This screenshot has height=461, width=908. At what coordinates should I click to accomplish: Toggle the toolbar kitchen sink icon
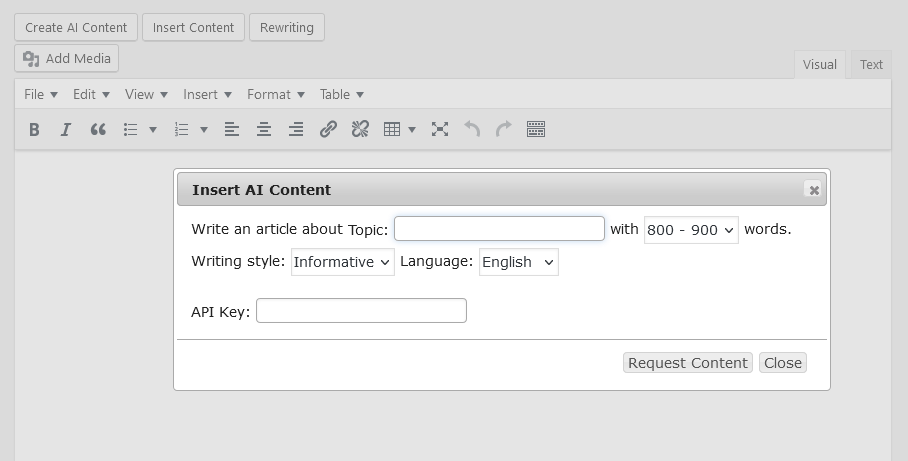coord(536,129)
